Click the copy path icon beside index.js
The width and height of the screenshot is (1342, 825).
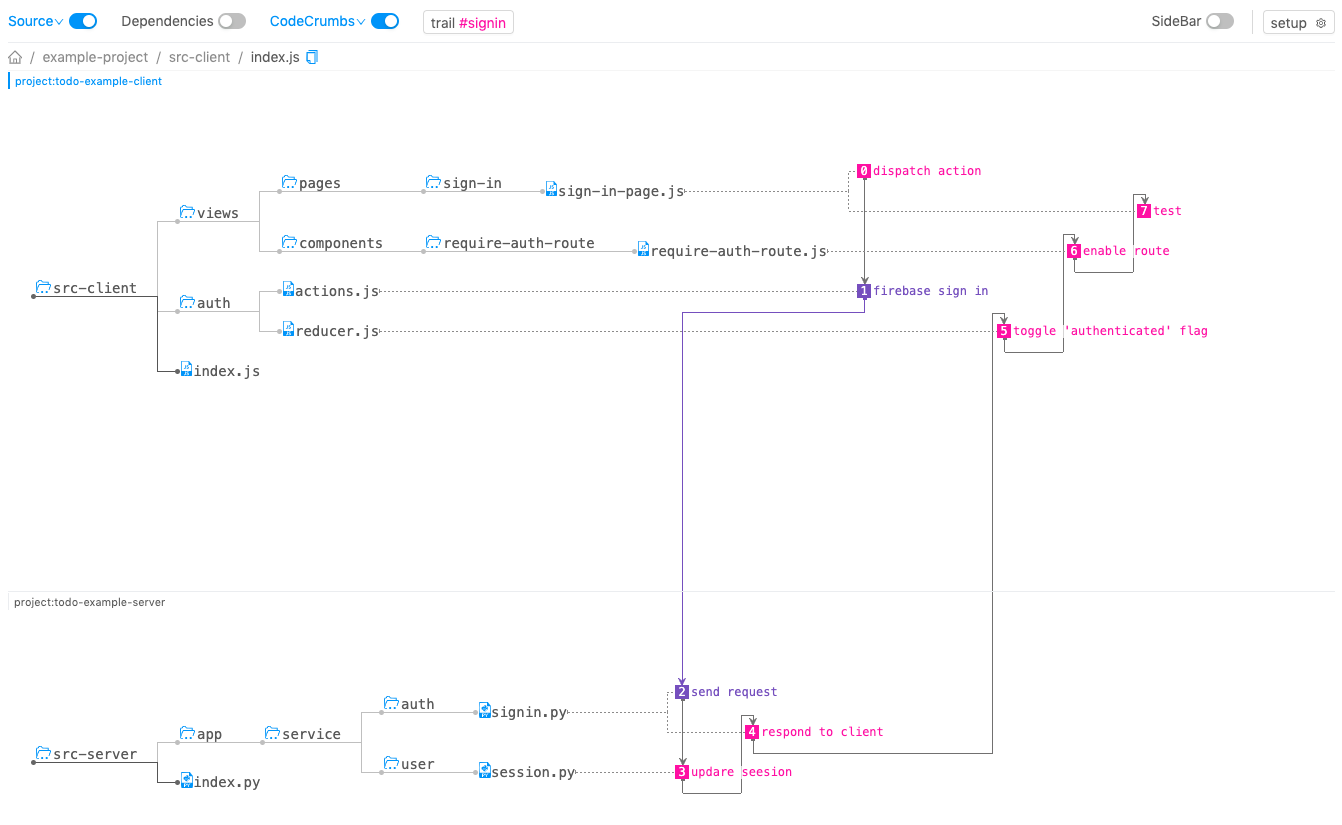click(312, 57)
